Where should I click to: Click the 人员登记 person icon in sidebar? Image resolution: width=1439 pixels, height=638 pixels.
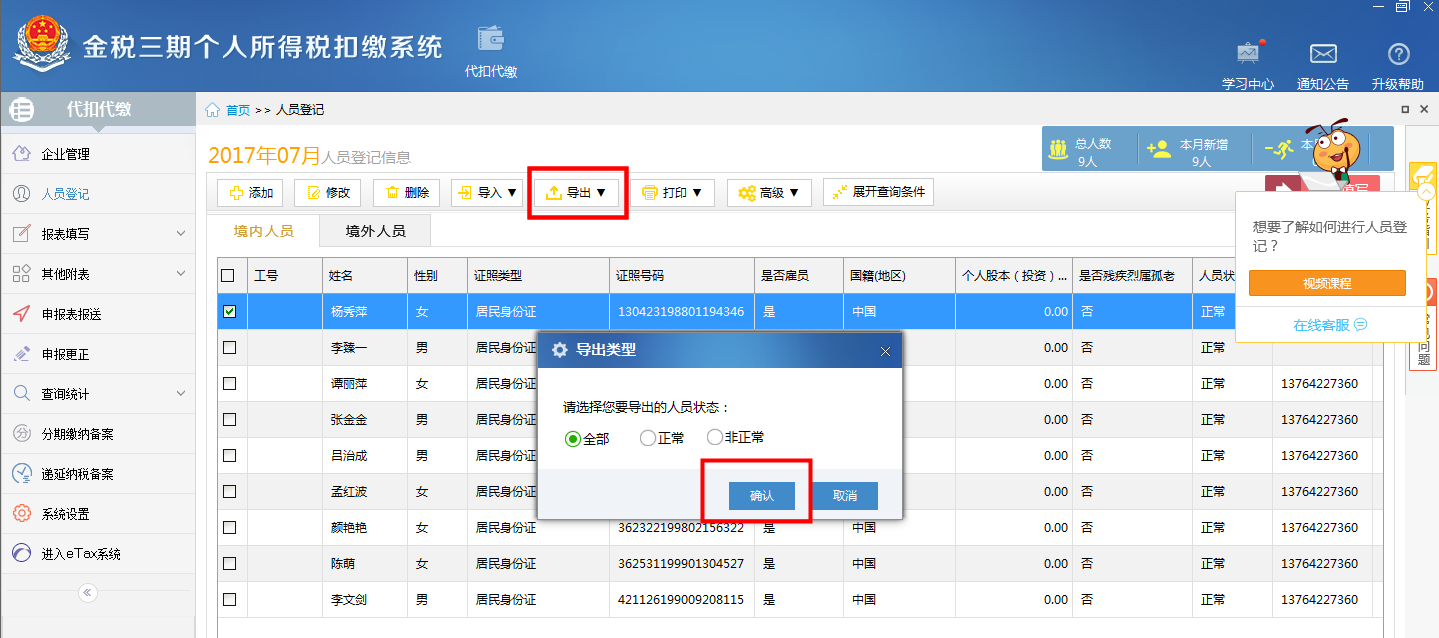(21, 194)
